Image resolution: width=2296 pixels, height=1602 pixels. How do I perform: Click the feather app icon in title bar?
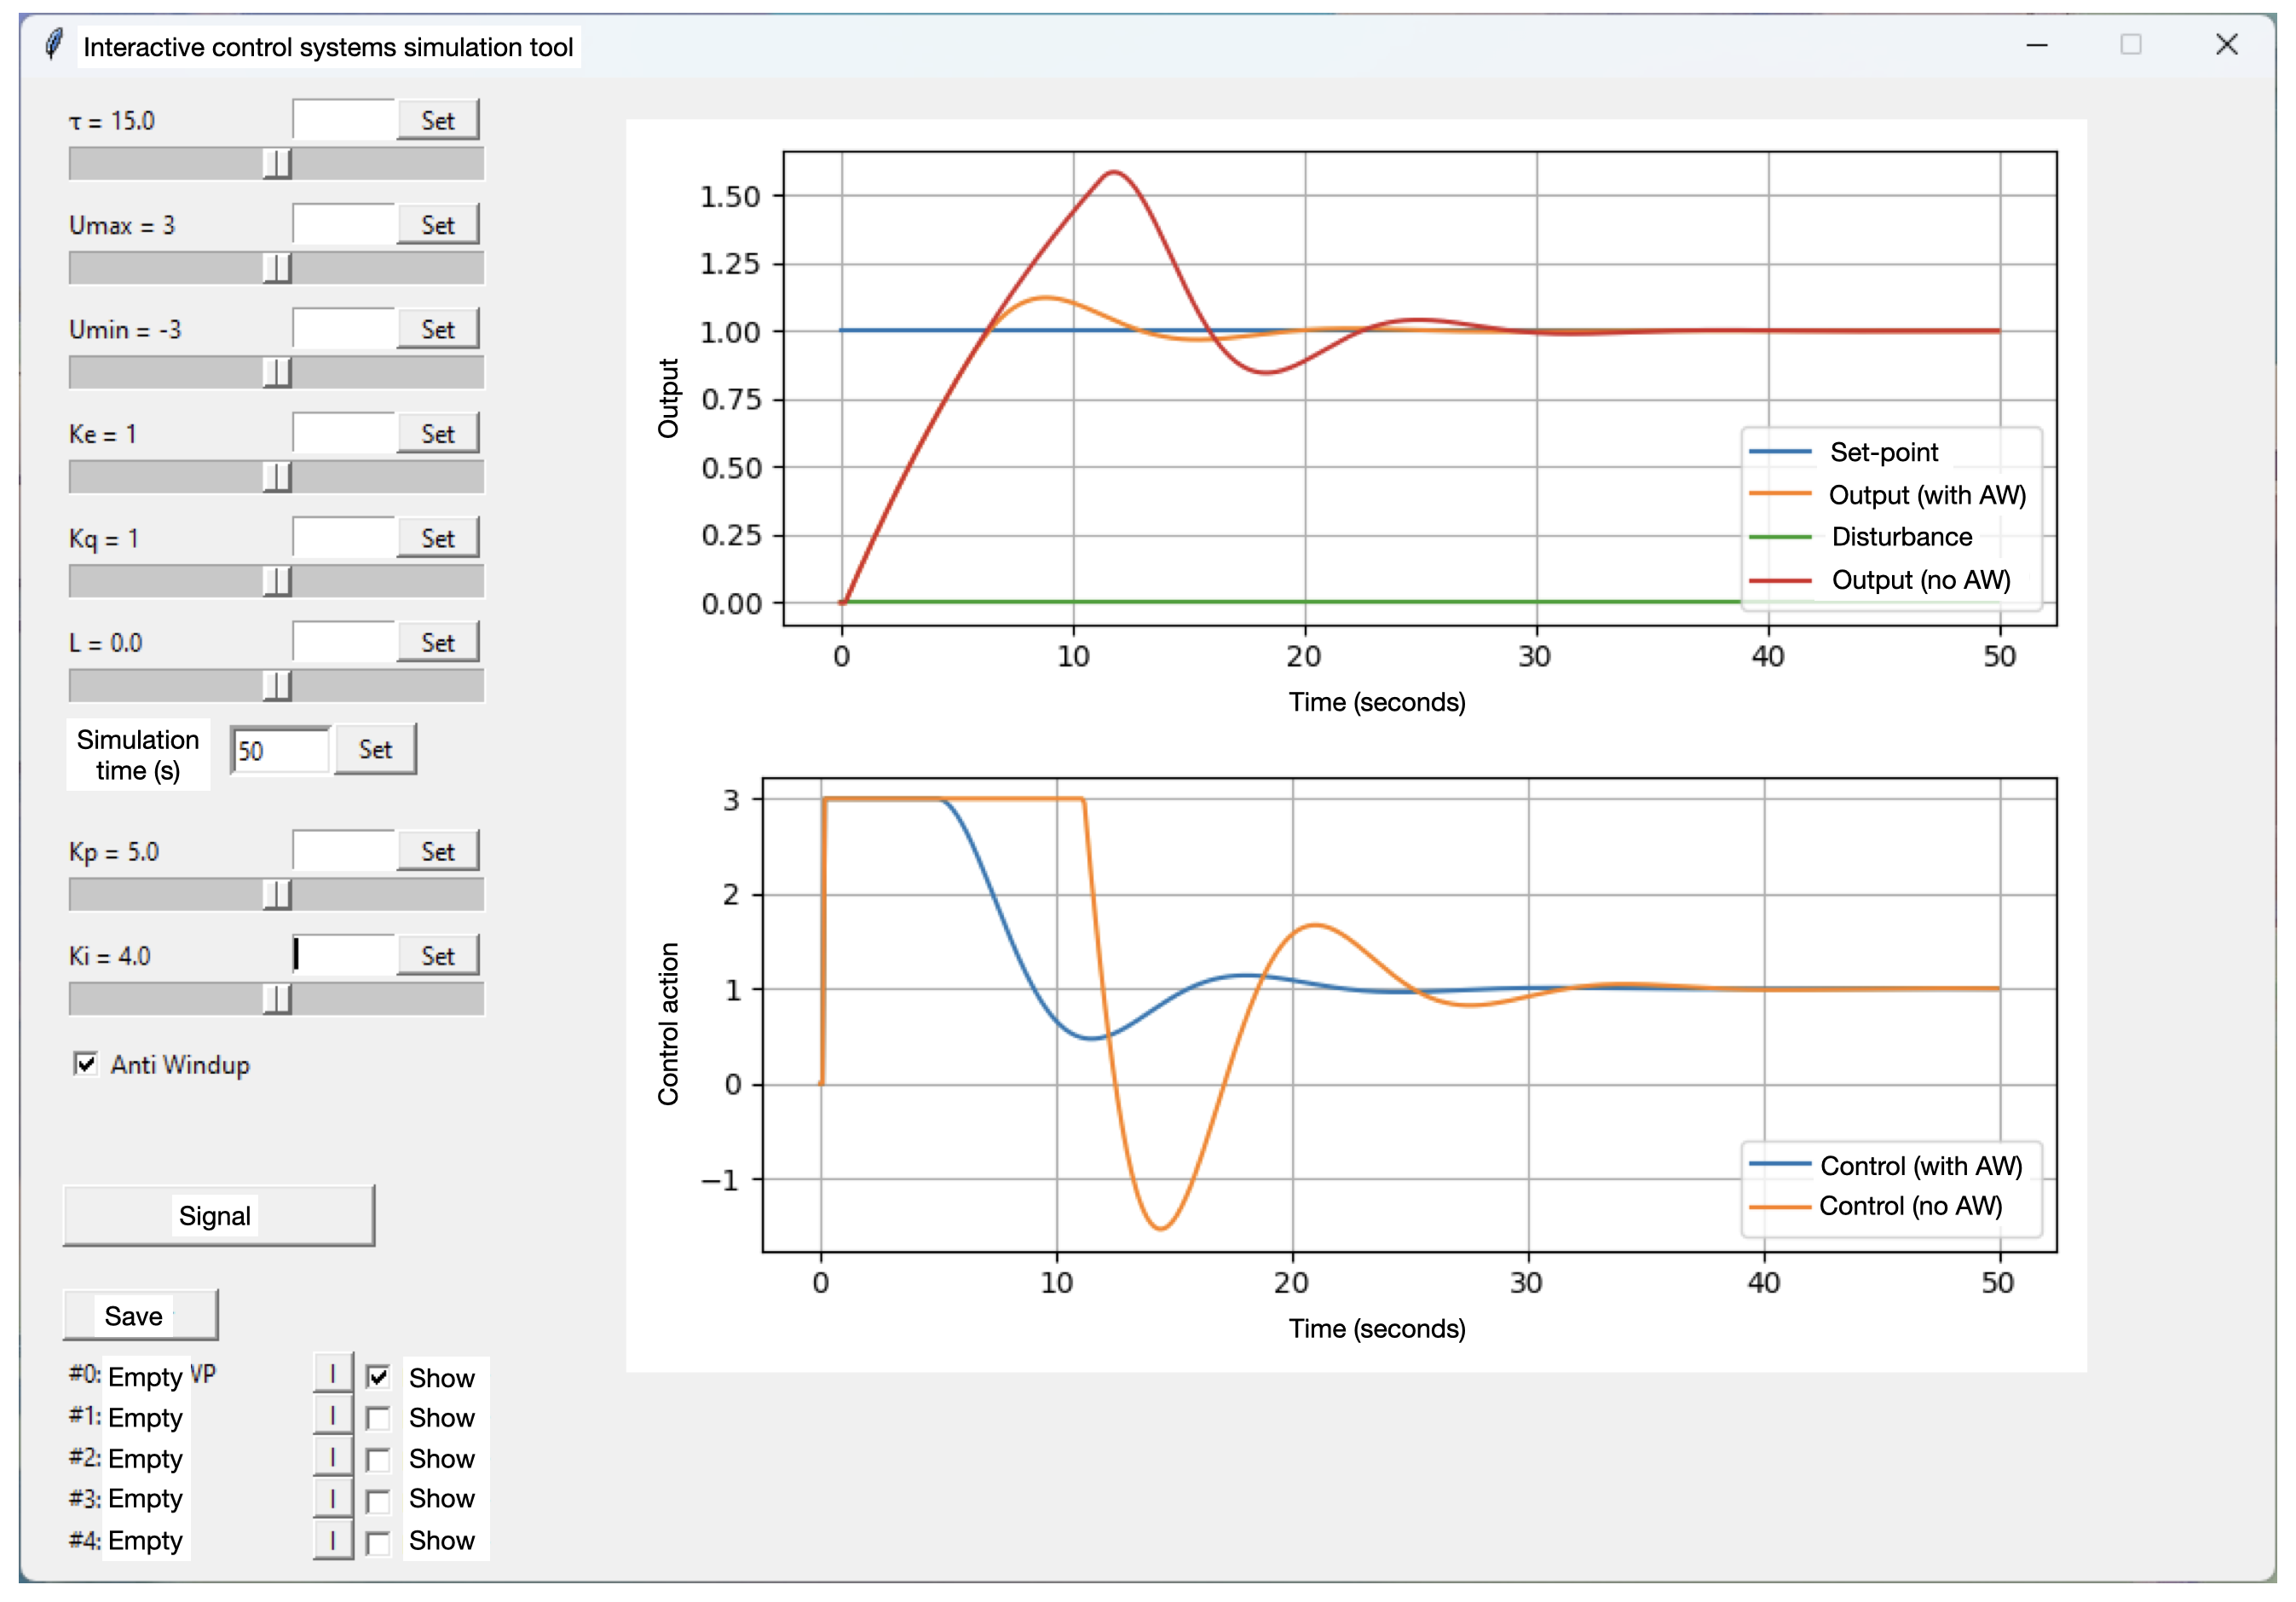pyautogui.click(x=54, y=45)
